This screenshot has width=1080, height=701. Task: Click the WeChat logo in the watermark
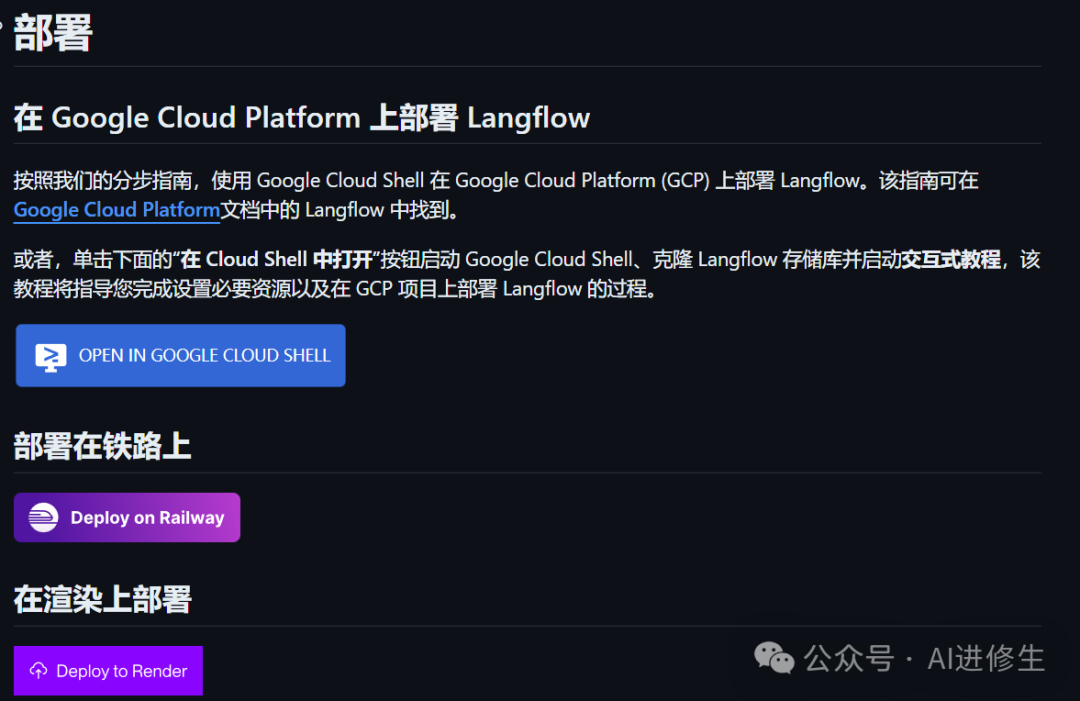tap(774, 658)
